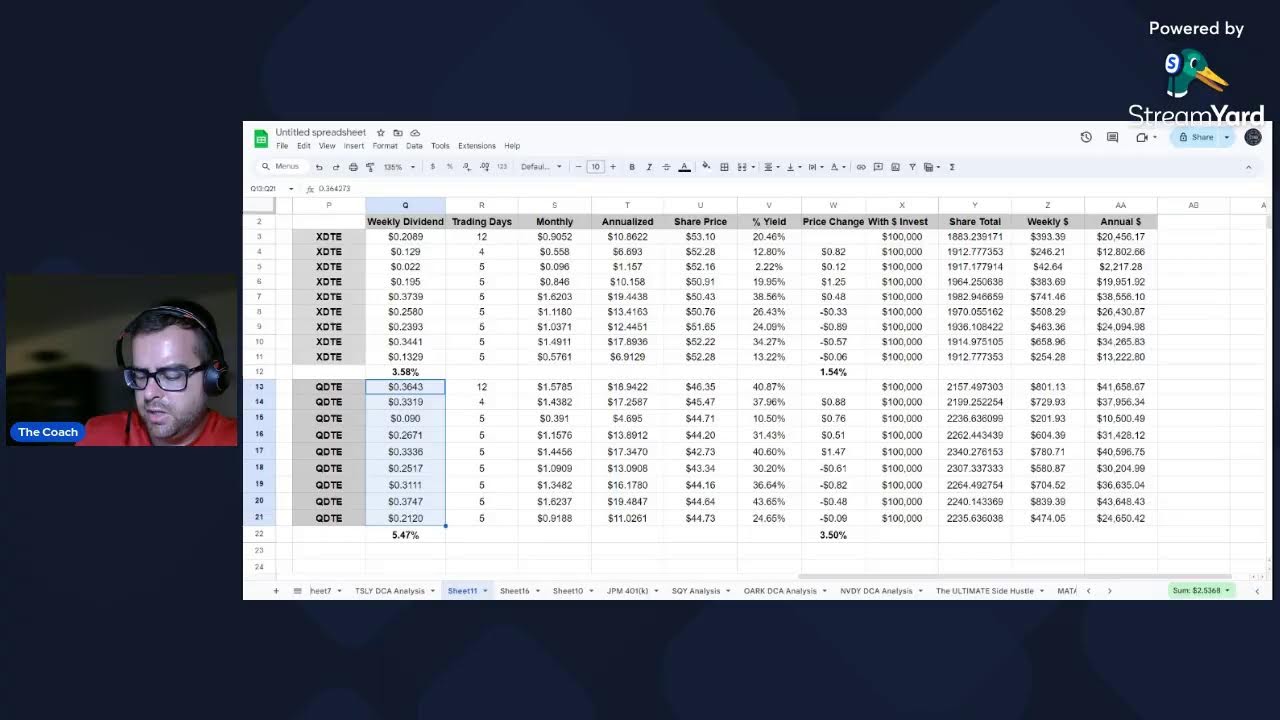Insert link with chain icon
The width and height of the screenshot is (1280, 720).
pyautogui.click(x=861, y=167)
